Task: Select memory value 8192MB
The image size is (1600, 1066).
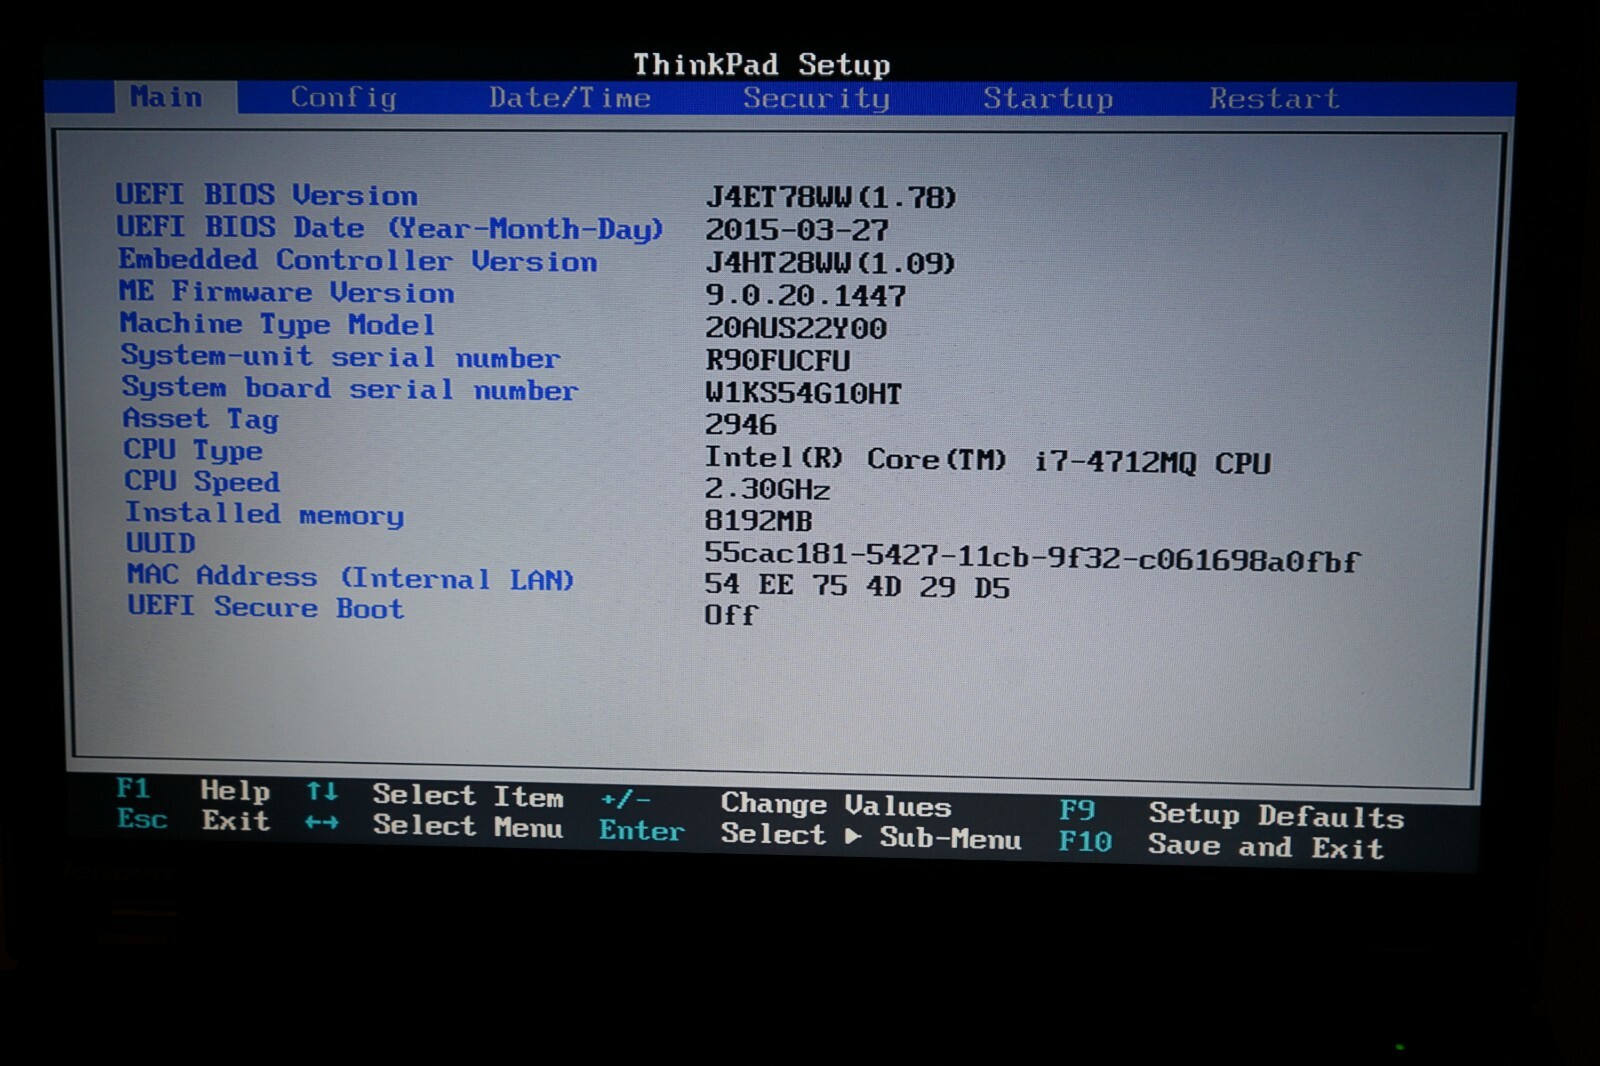Action: [x=759, y=521]
